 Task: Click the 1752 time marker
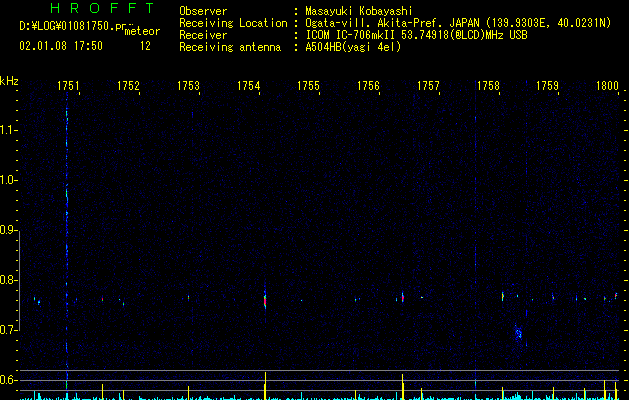coord(128,86)
